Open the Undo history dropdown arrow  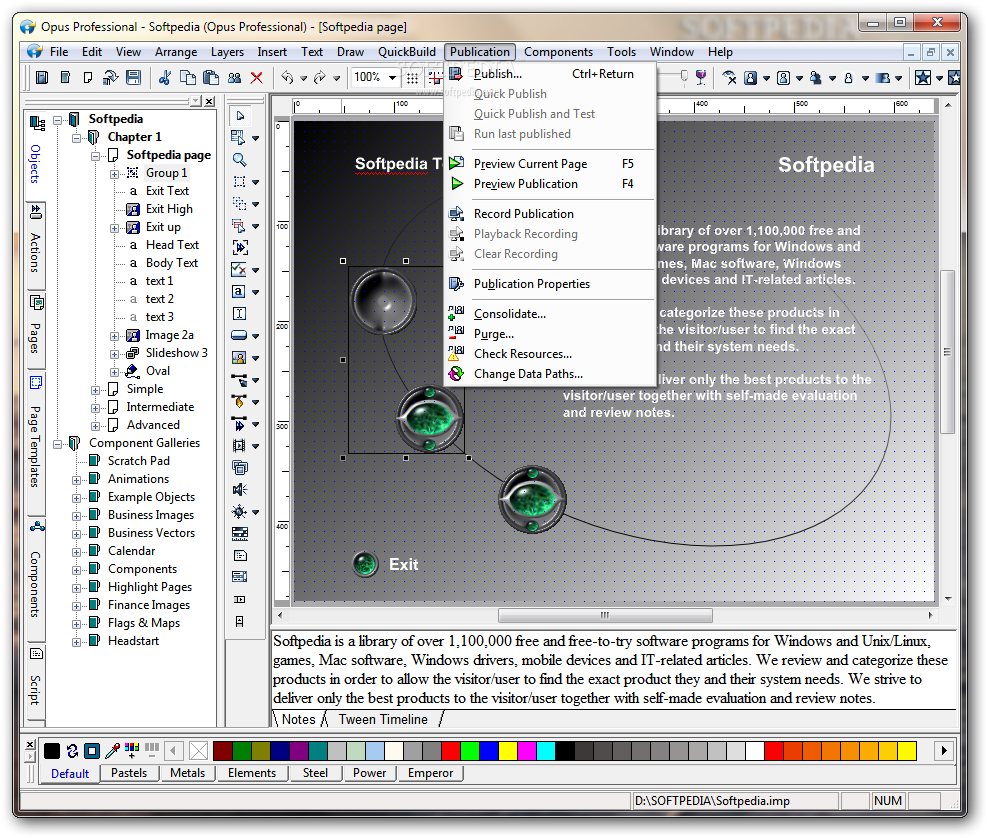coord(304,78)
